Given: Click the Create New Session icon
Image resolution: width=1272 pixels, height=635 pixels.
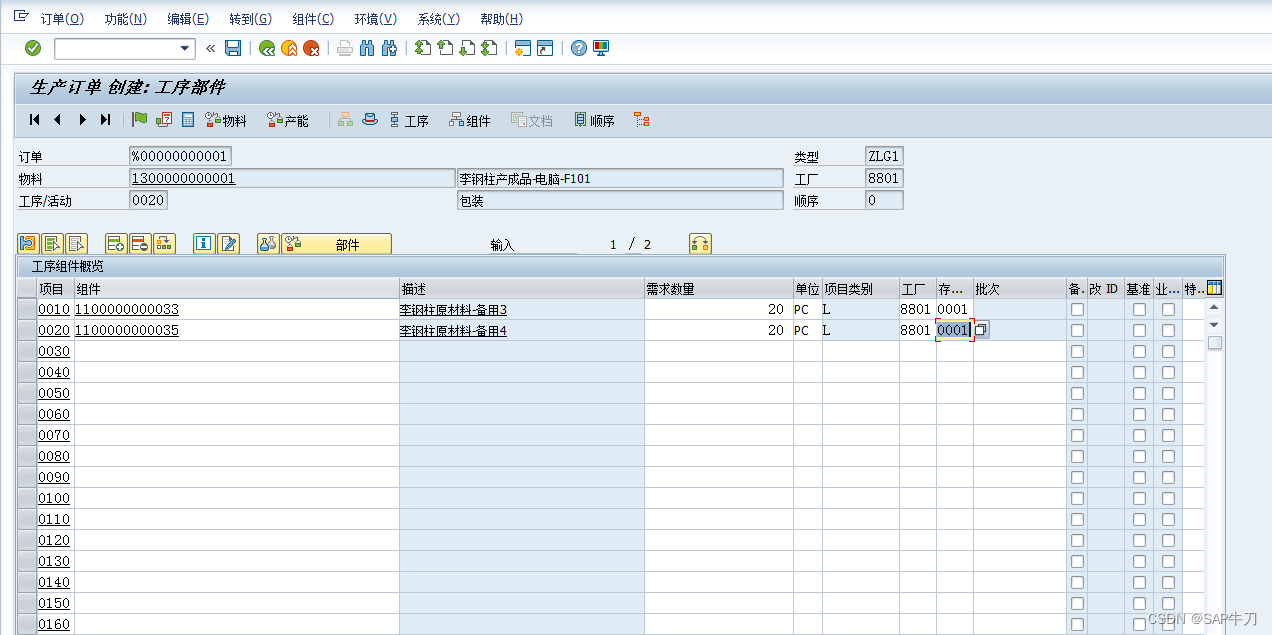Looking at the screenshot, I should (x=522, y=48).
